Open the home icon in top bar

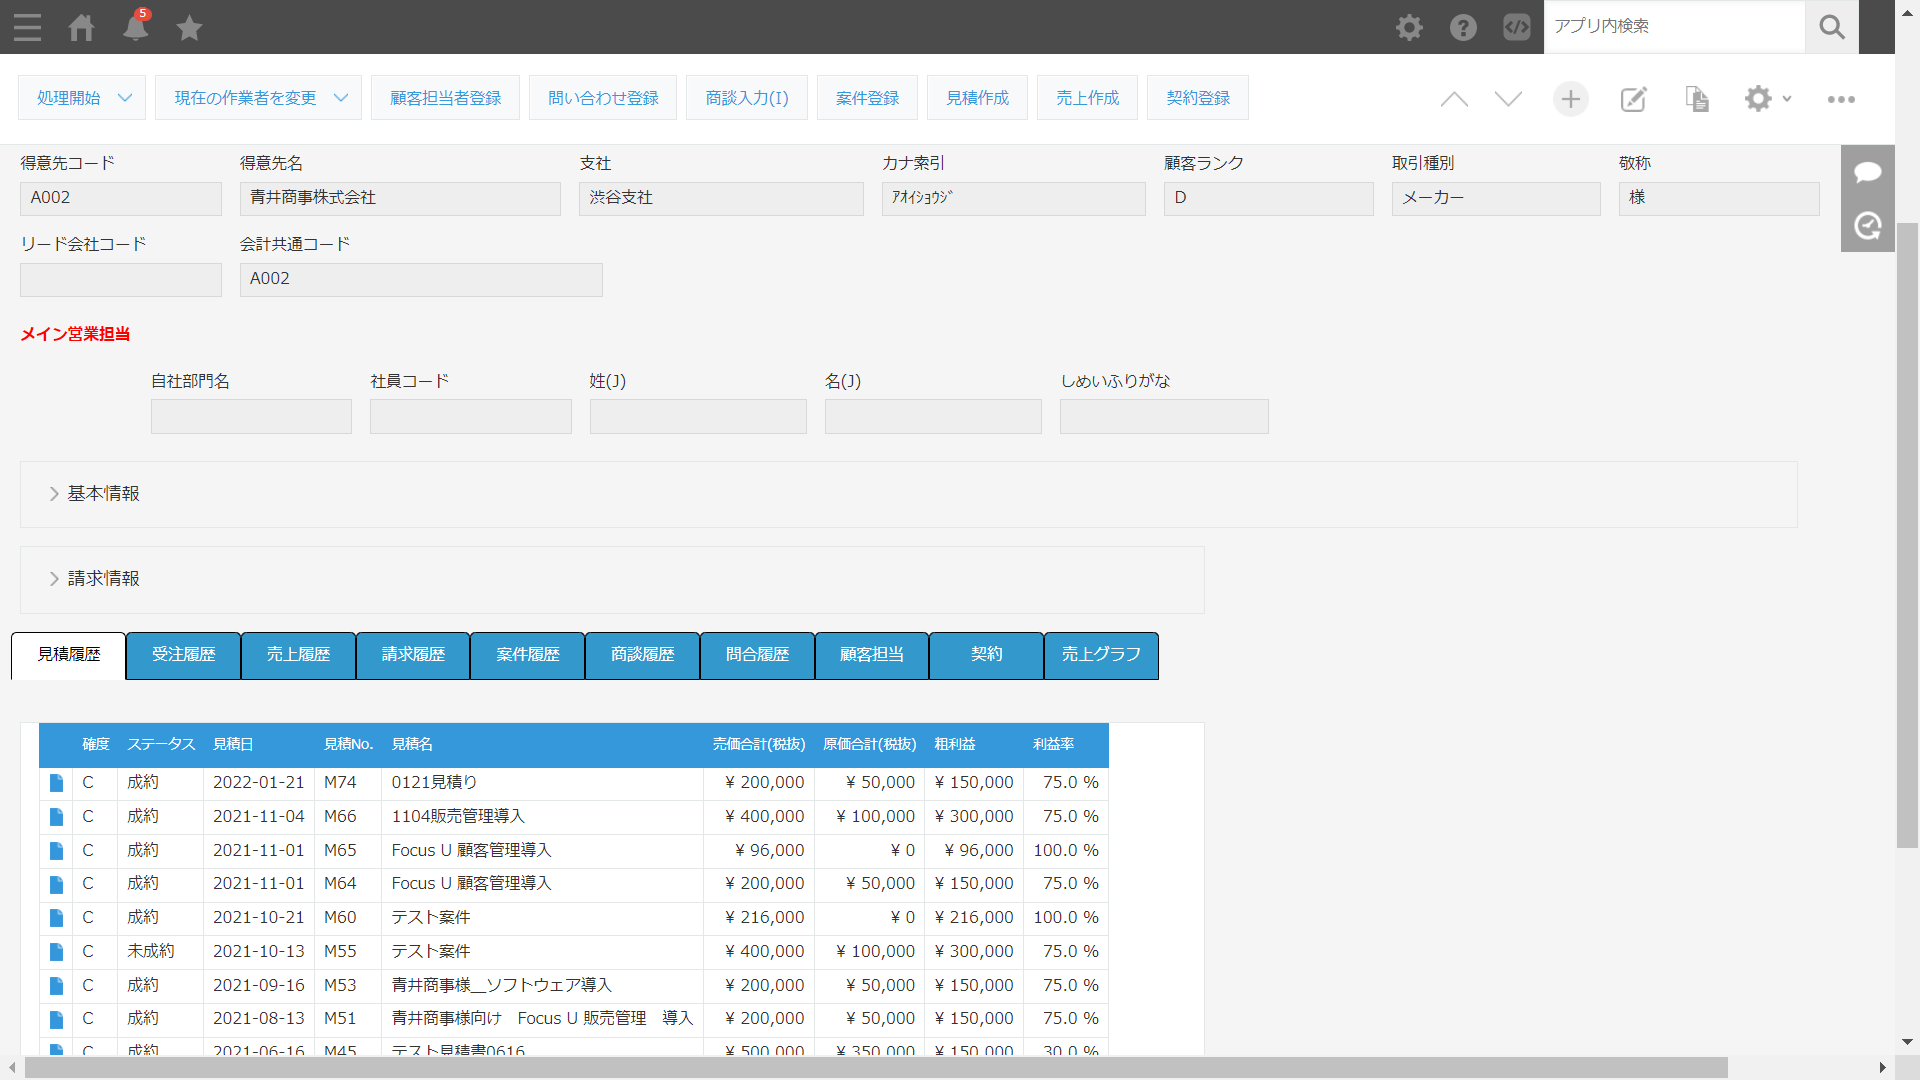coord(82,27)
